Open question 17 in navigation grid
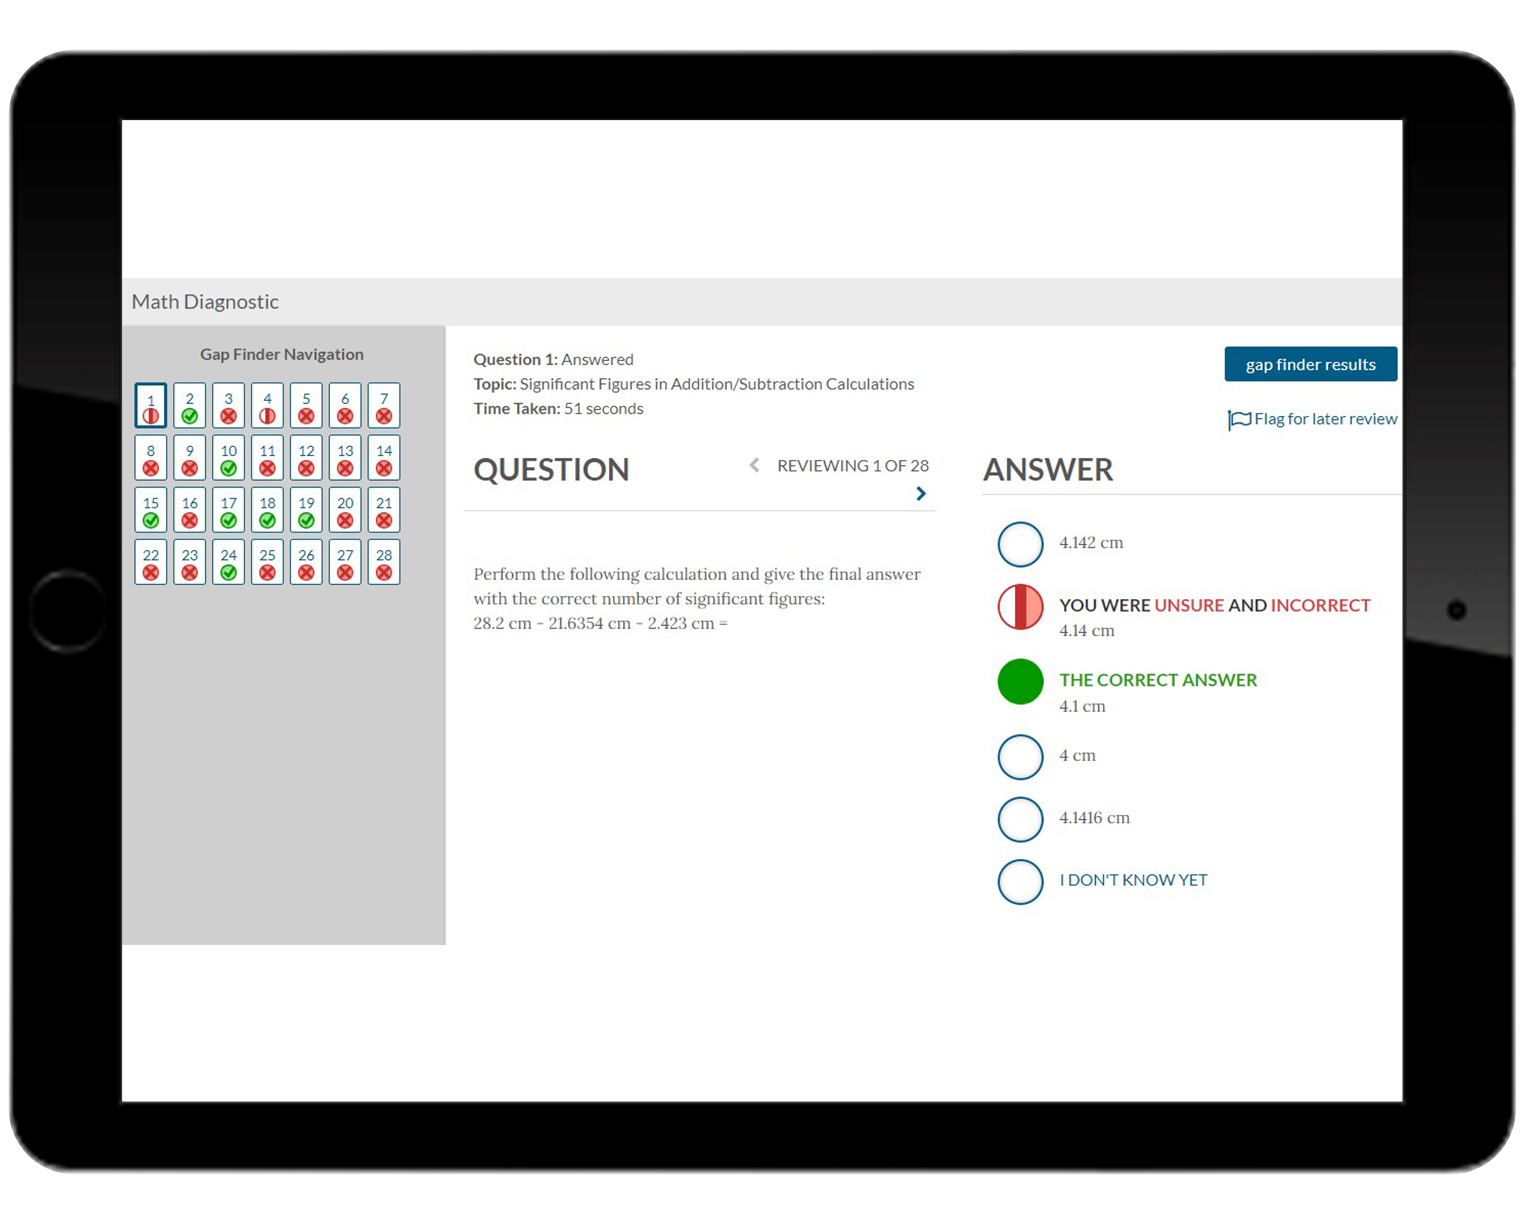The width and height of the screenshot is (1528, 1223). (x=229, y=510)
